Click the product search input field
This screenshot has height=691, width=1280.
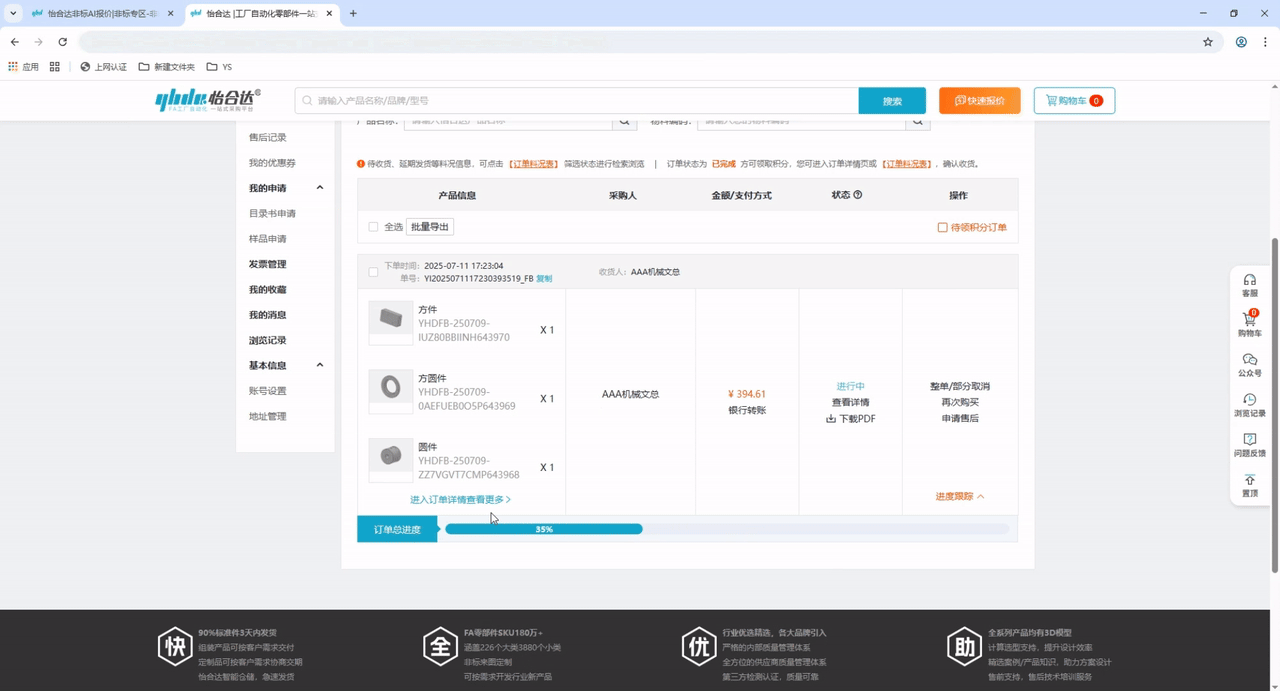click(x=580, y=101)
